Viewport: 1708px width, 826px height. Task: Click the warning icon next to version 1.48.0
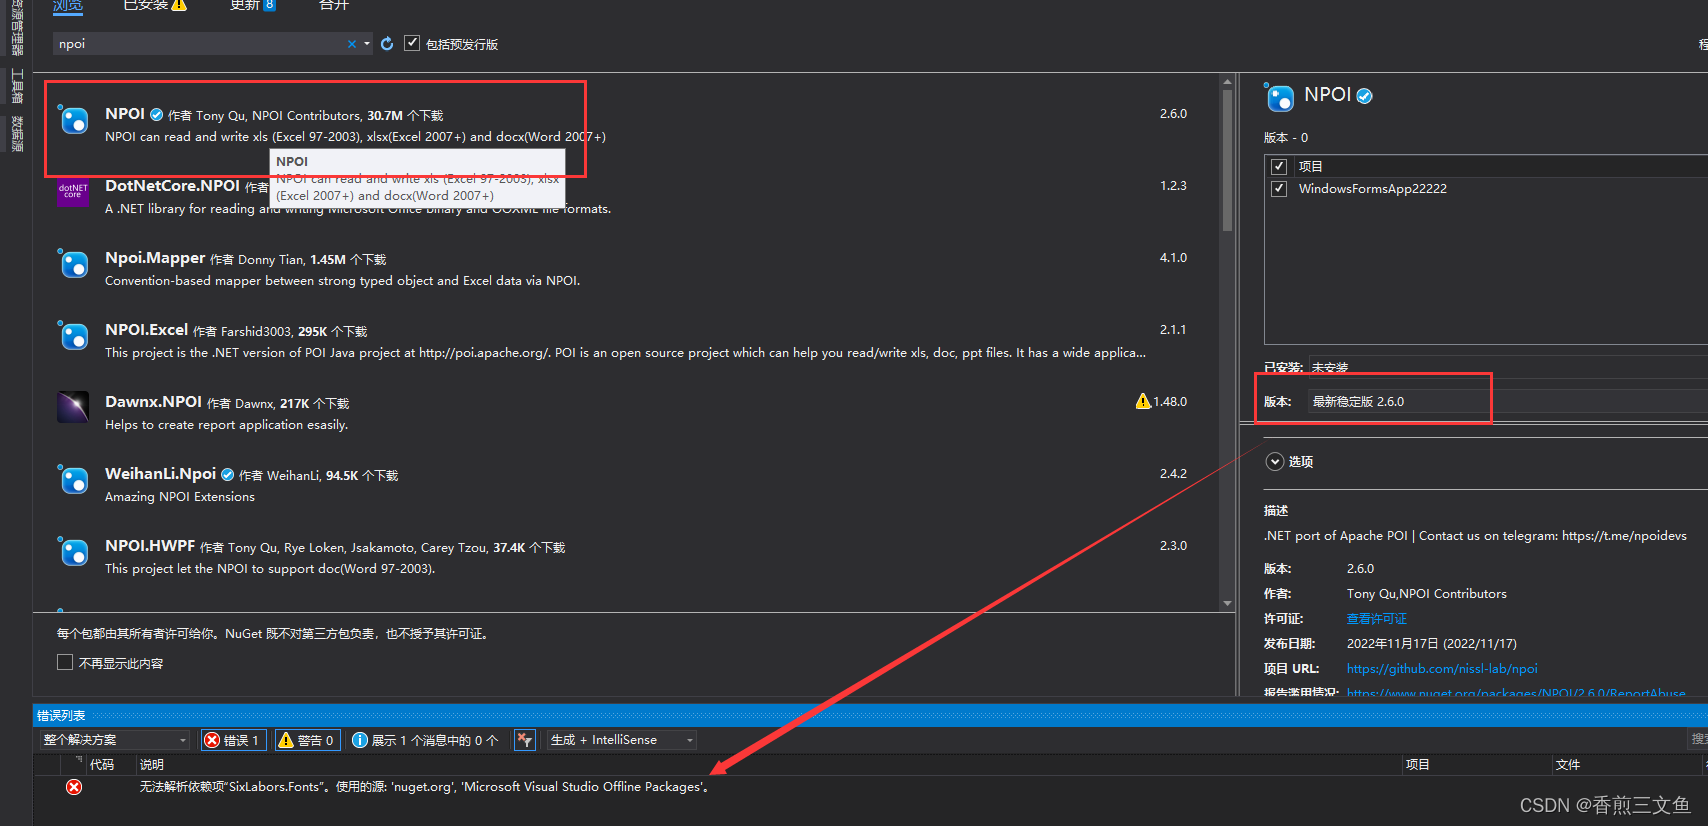tap(1143, 401)
